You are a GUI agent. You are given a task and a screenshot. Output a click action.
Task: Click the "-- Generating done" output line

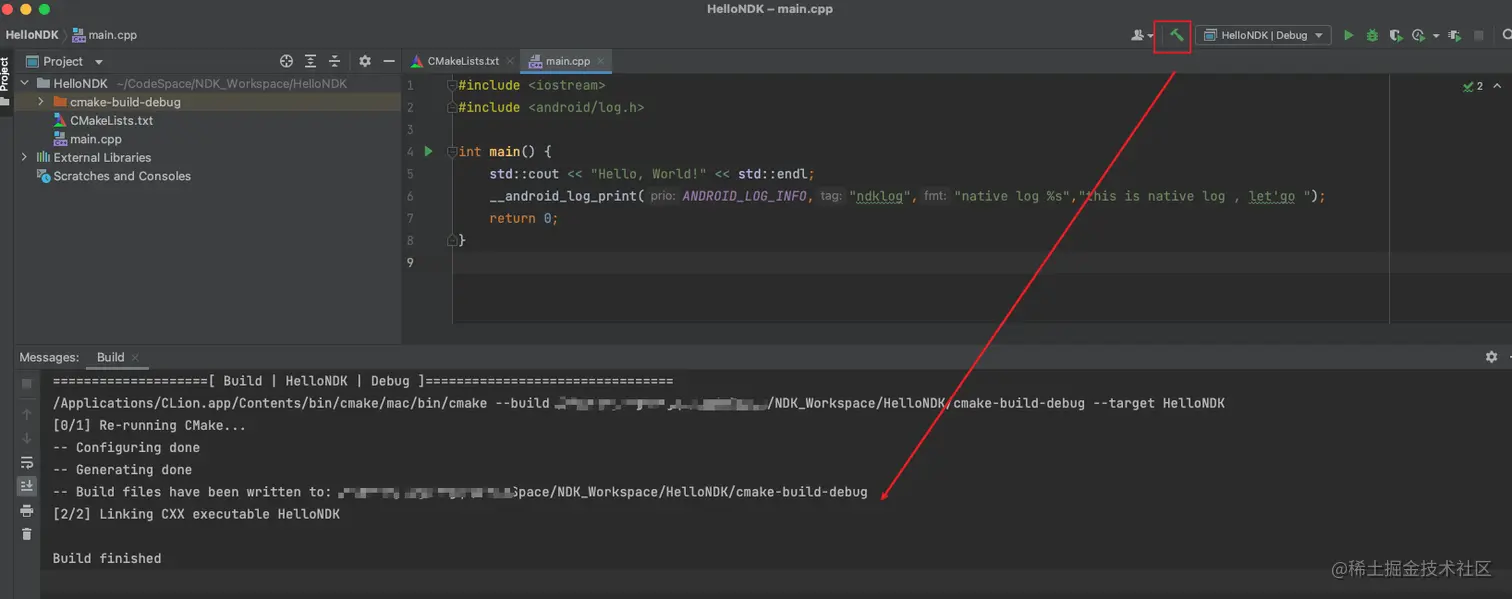122,470
